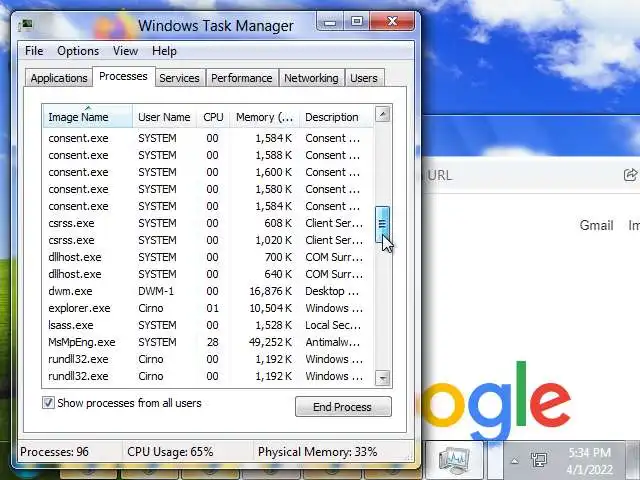The image size is (640, 480).
Task: Select dllhost.exe row using 640 K
Action: tap(208, 274)
